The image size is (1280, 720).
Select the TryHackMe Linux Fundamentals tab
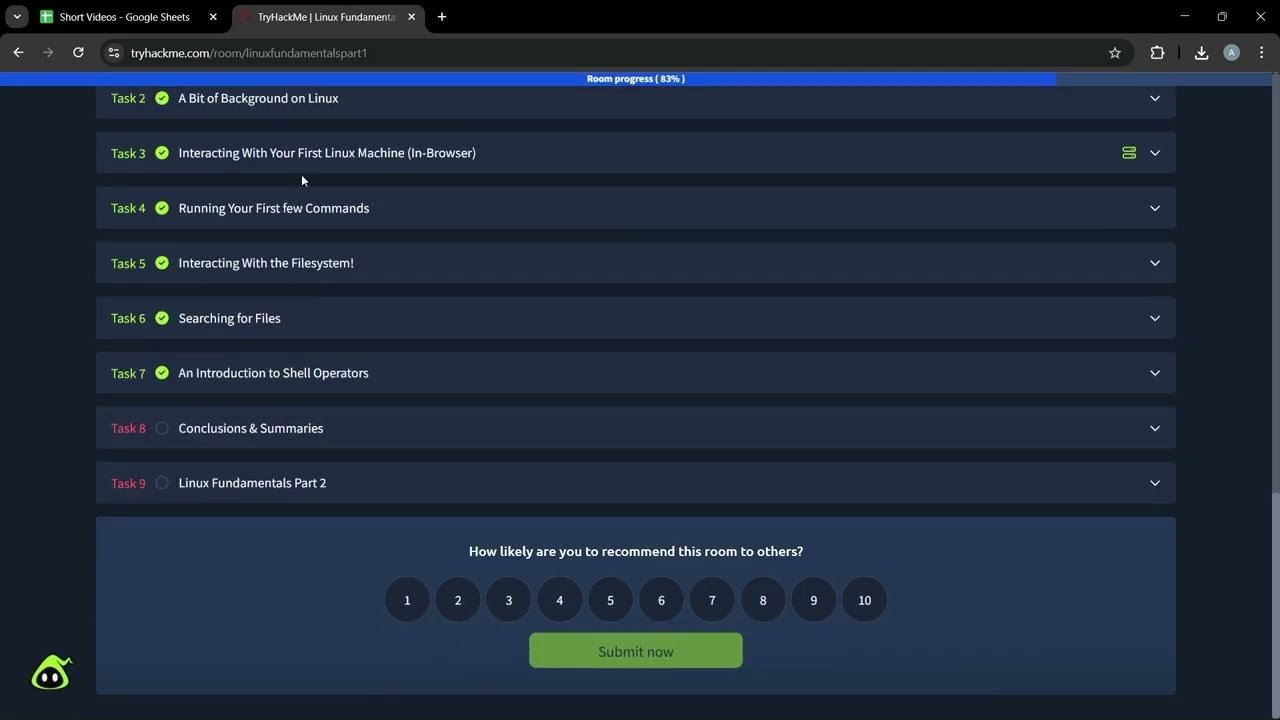click(326, 17)
